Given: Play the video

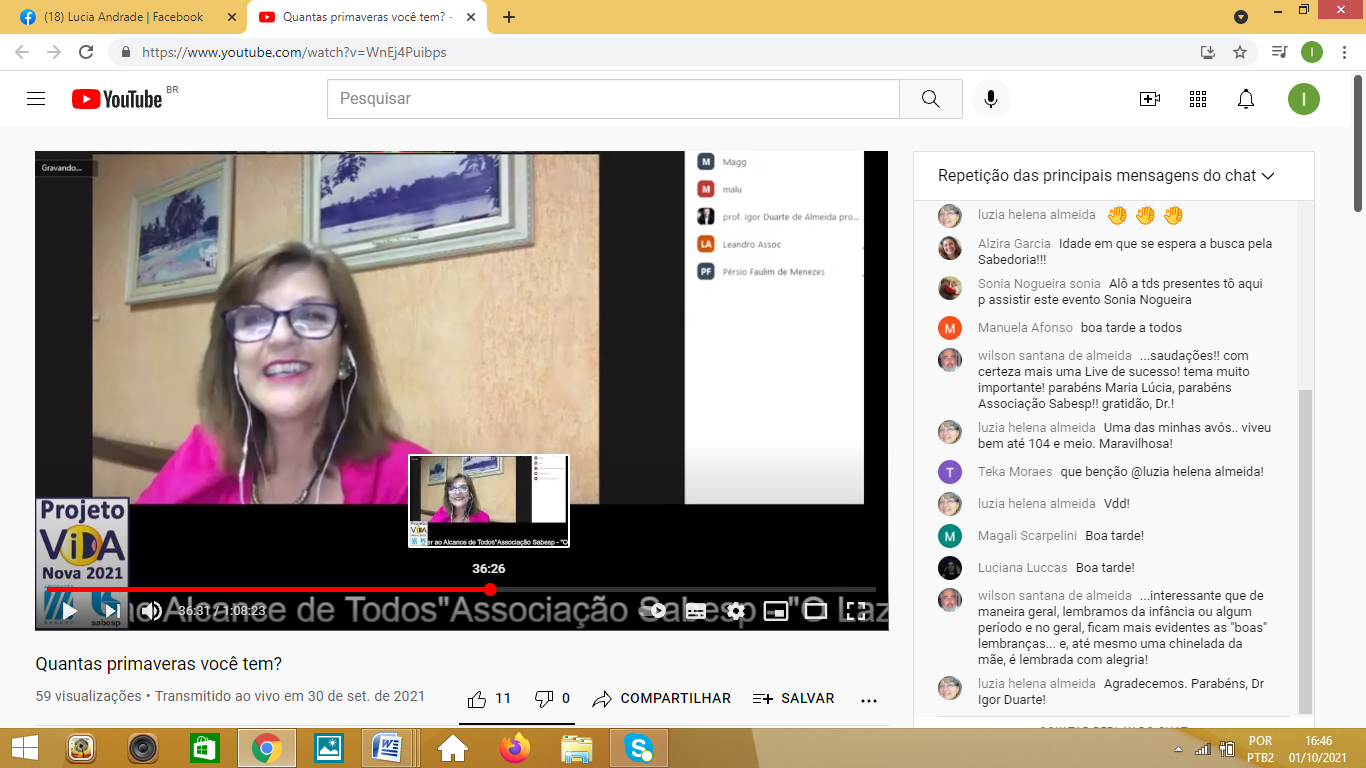Looking at the screenshot, I should (x=69, y=610).
